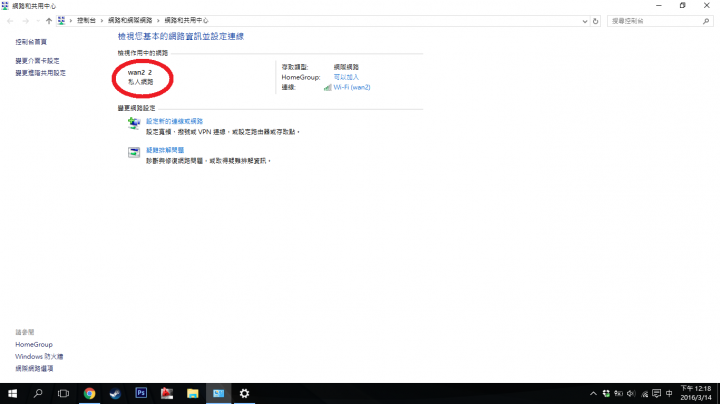Viewport: 720px width, 404px height.
Task: Open the Wi-Fi (wan2) connection link
Action: pyautogui.click(x=352, y=87)
